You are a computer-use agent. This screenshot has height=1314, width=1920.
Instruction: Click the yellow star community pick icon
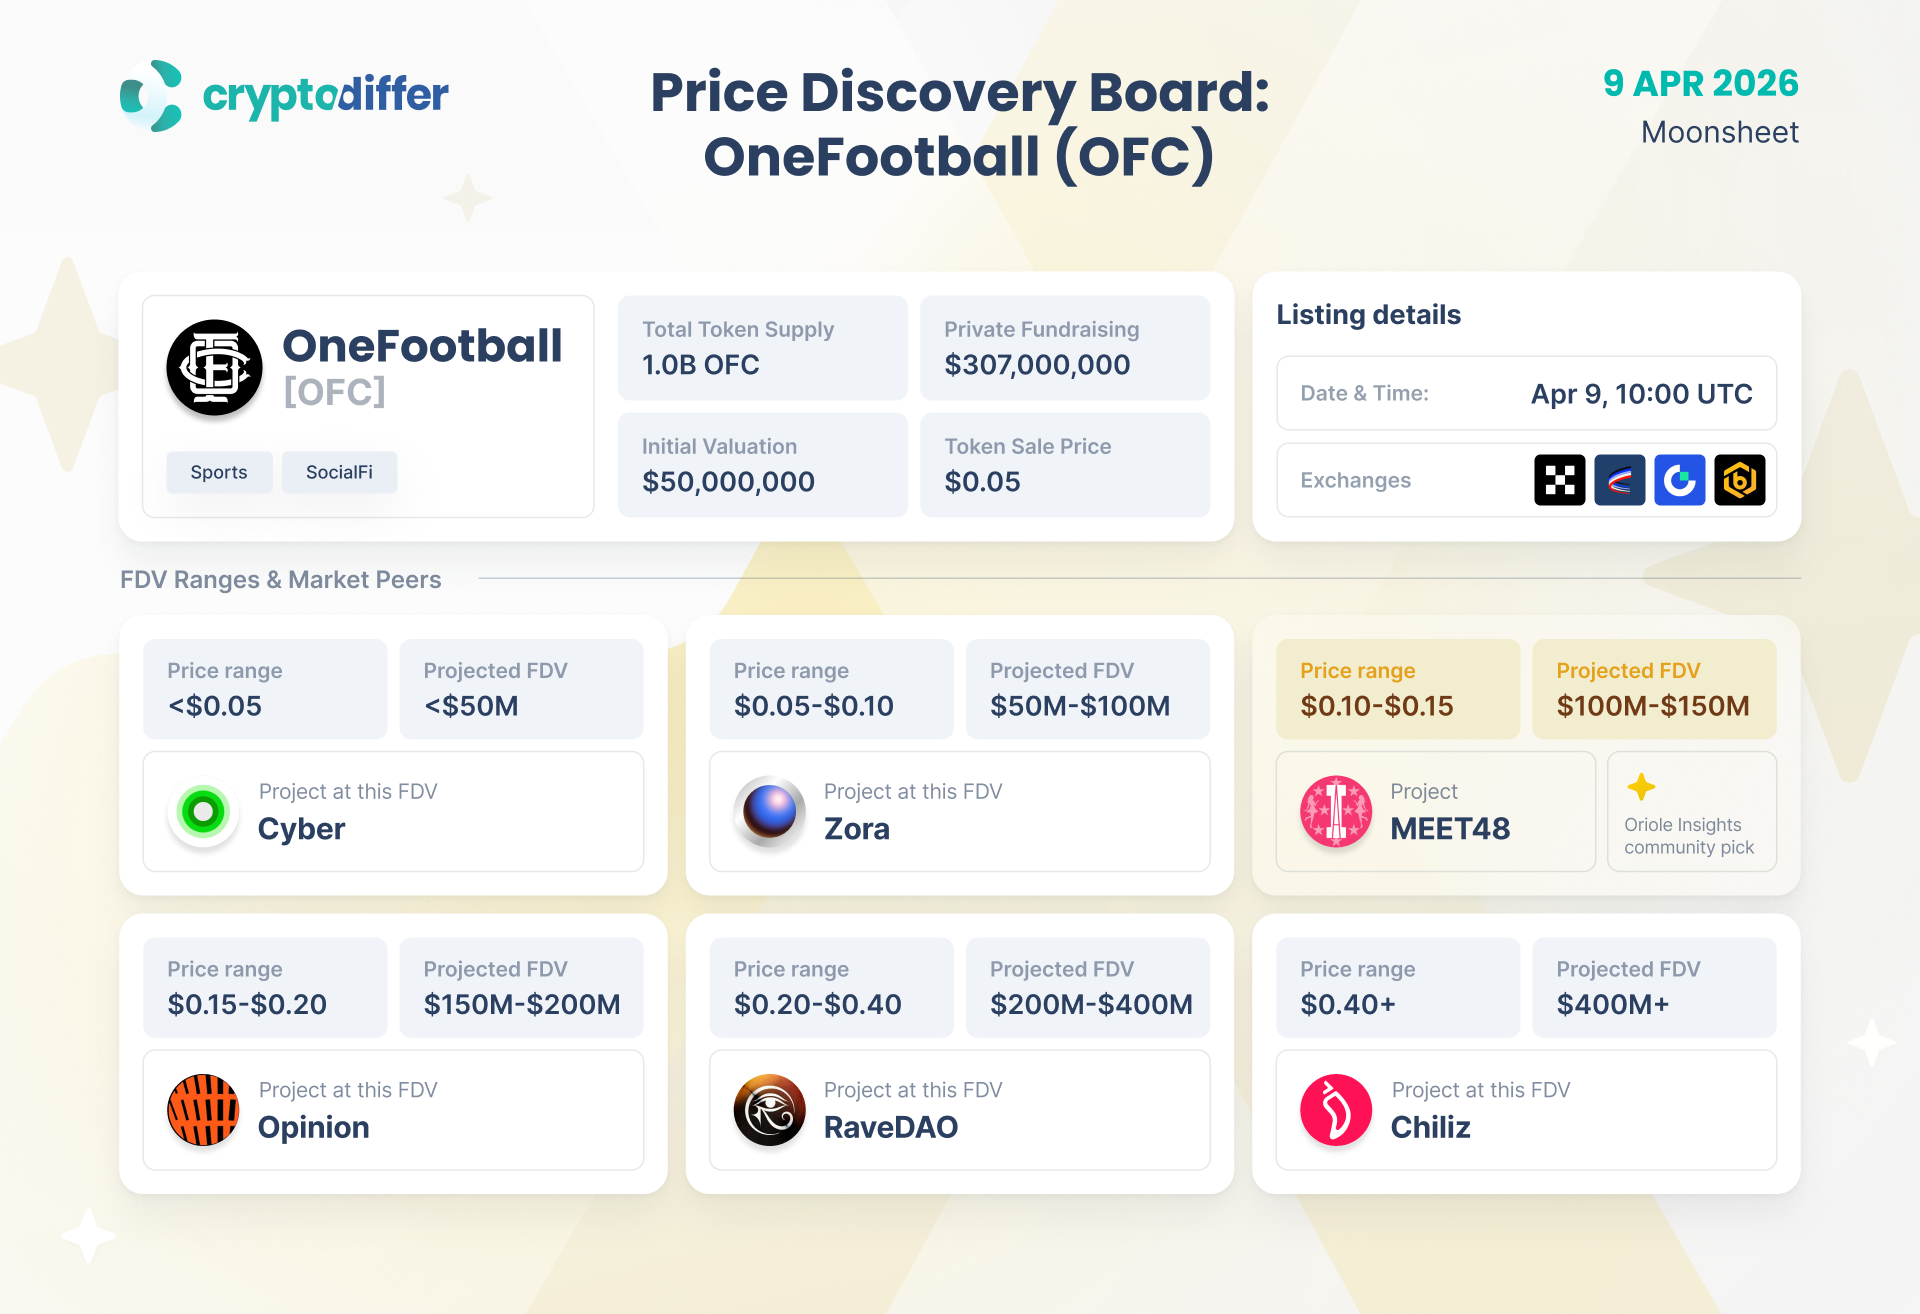pos(1641,787)
